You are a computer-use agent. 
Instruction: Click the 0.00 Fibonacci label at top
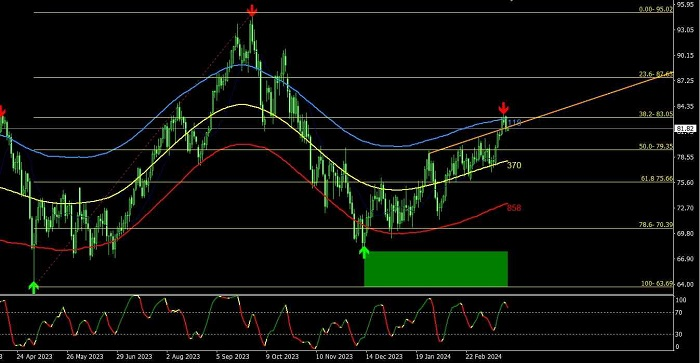(x=655, y=9)
